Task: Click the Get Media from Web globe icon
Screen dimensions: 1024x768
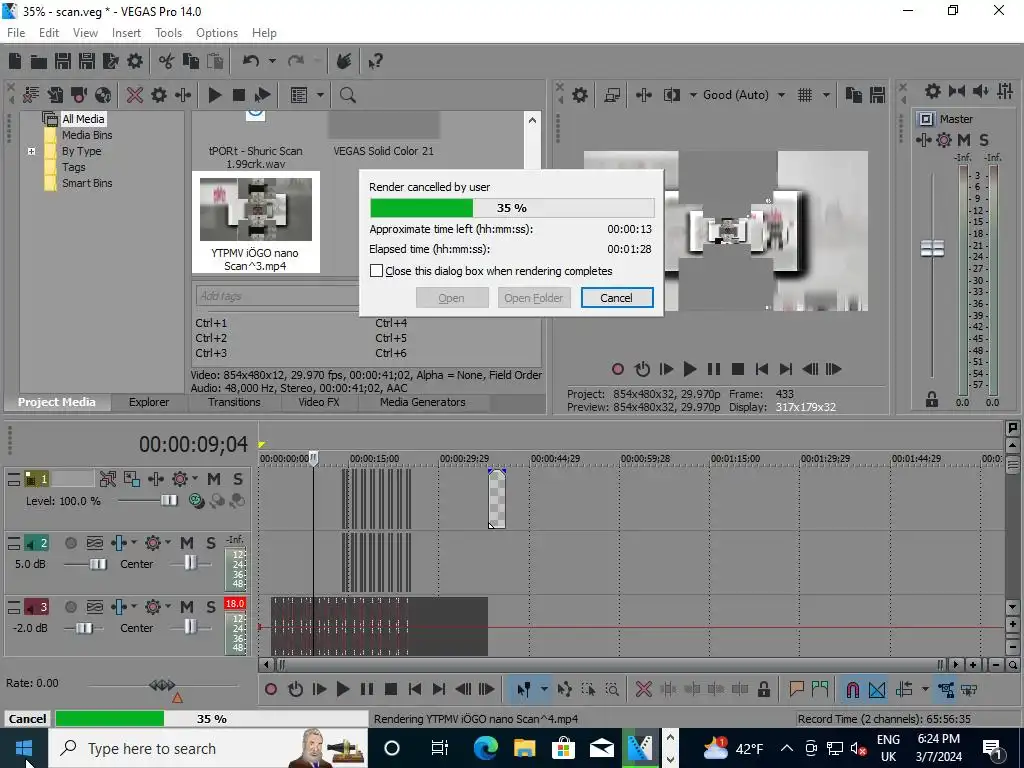Action: click(103, 95)
